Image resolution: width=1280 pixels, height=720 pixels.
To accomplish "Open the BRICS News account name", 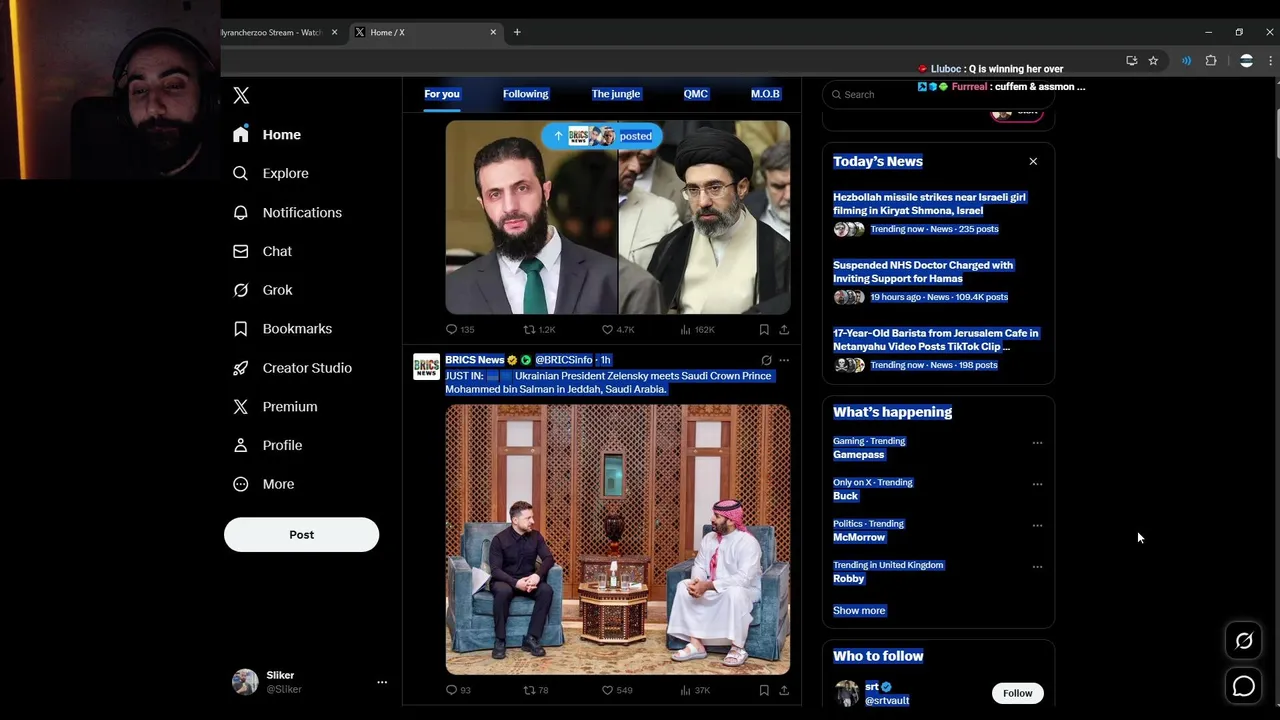I will coord(475,360).
